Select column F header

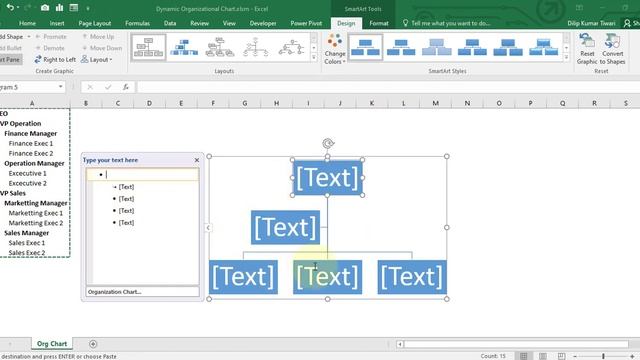point(213,103)
